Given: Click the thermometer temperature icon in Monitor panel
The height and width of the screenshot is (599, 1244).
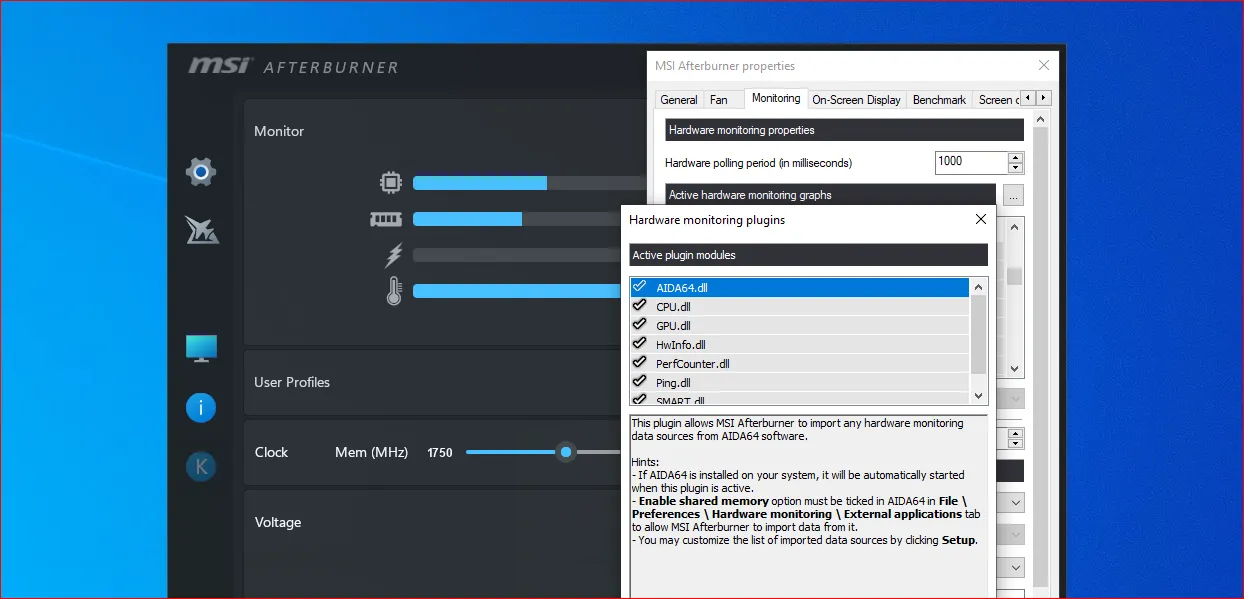Looking at the screenshot, I should point(393,290).
